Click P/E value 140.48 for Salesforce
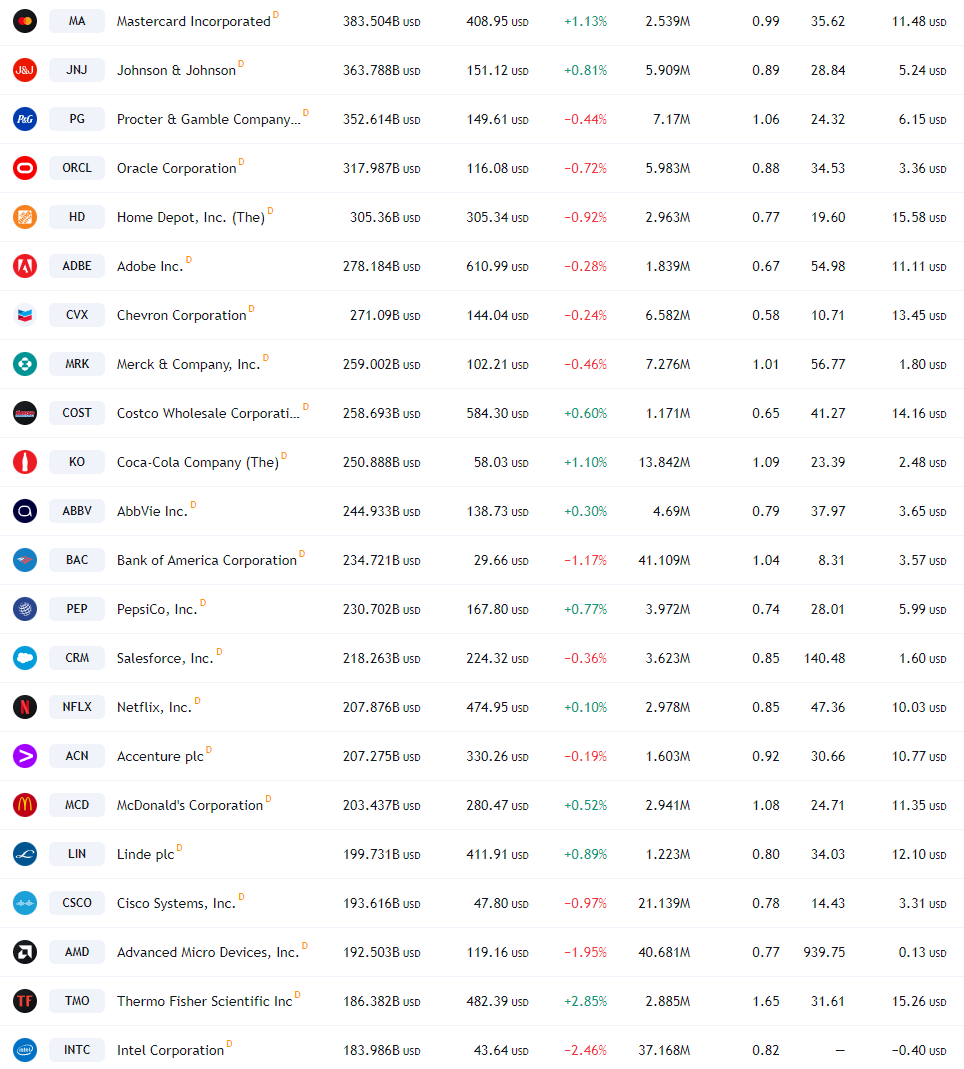Image resolution: width=964 pixels, height=1069 pixels. [x=824, y=659]
